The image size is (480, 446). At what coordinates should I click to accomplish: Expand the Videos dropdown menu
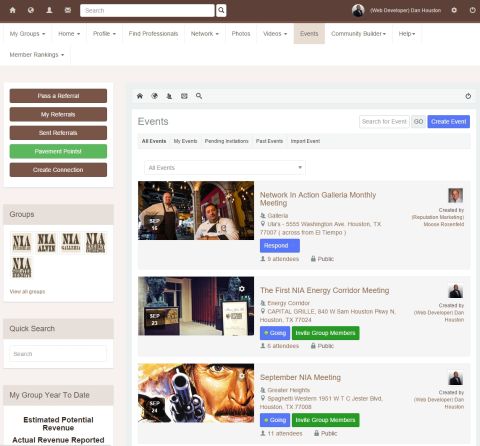pyautogui.click(x=275, y=34)
